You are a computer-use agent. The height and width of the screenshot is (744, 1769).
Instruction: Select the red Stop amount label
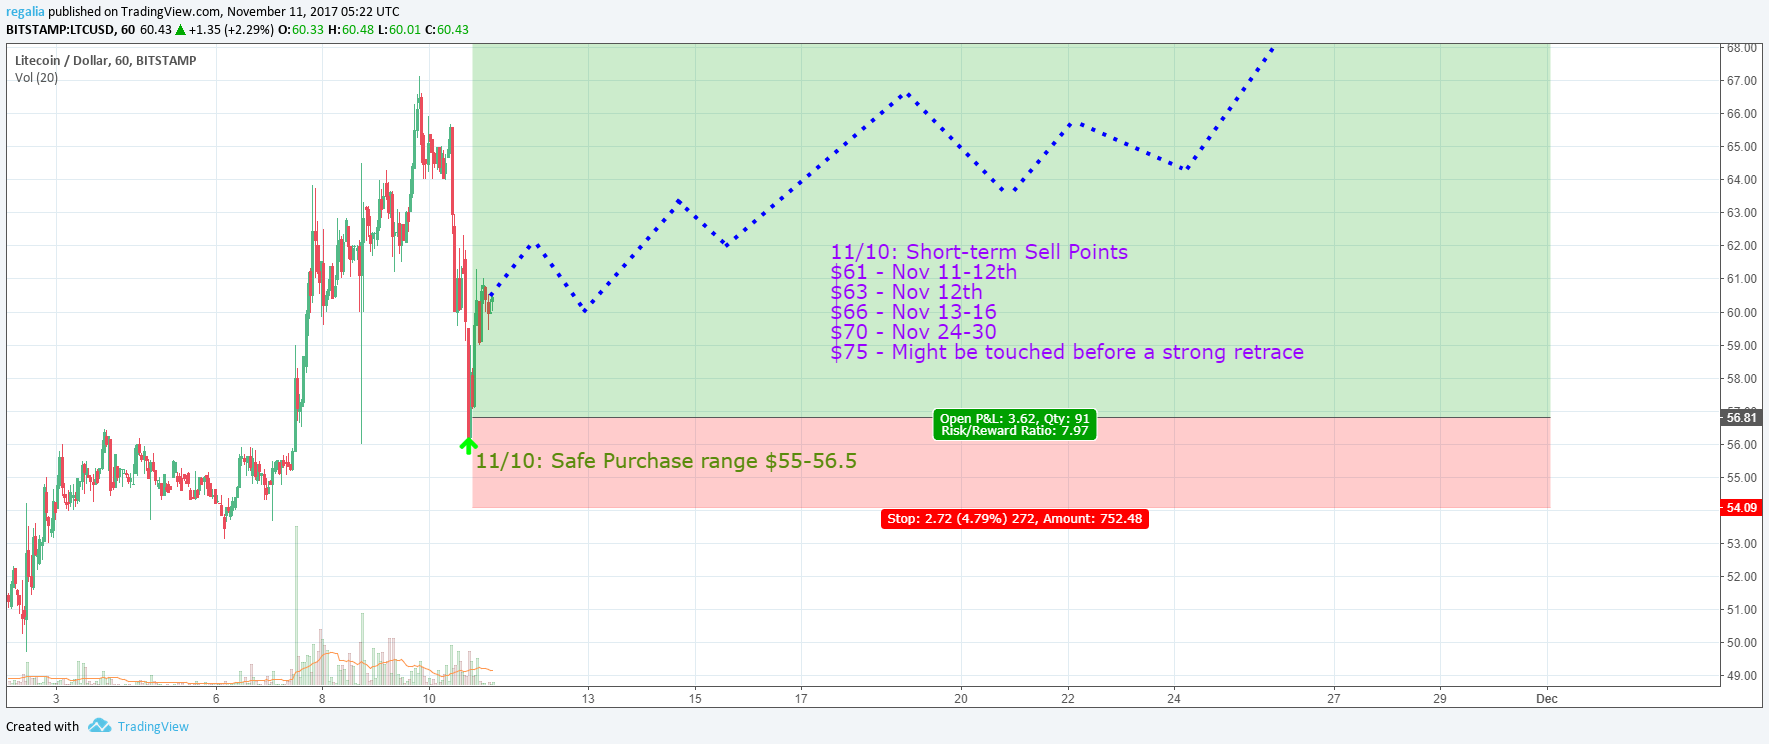click(x=1015, y=519)
